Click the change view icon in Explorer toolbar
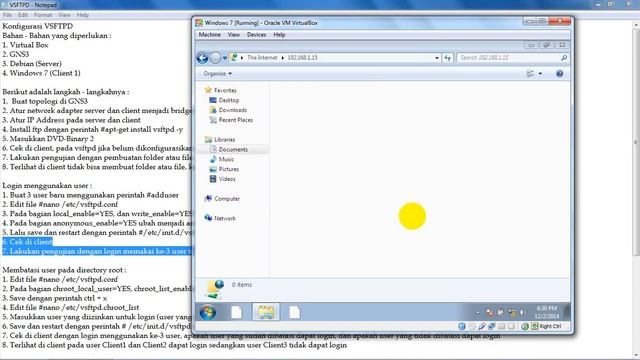This screenshot has width=640, height=360. tap(530, 73)
